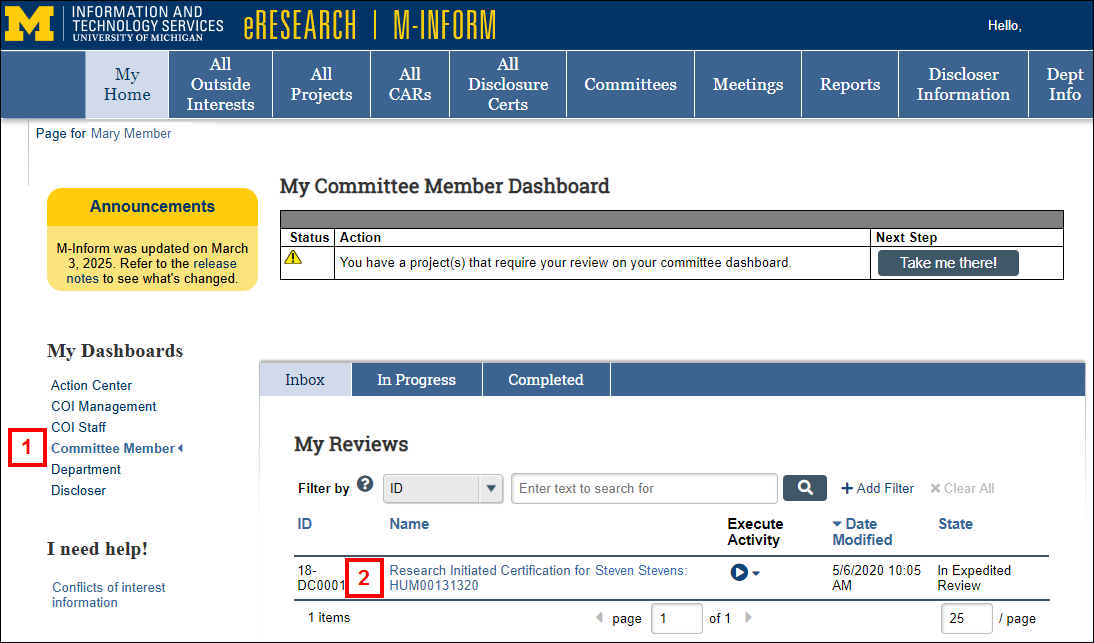The image size is (1094, 643).
Task: Click the search magnifying glass icon
Action: (804, 488)
